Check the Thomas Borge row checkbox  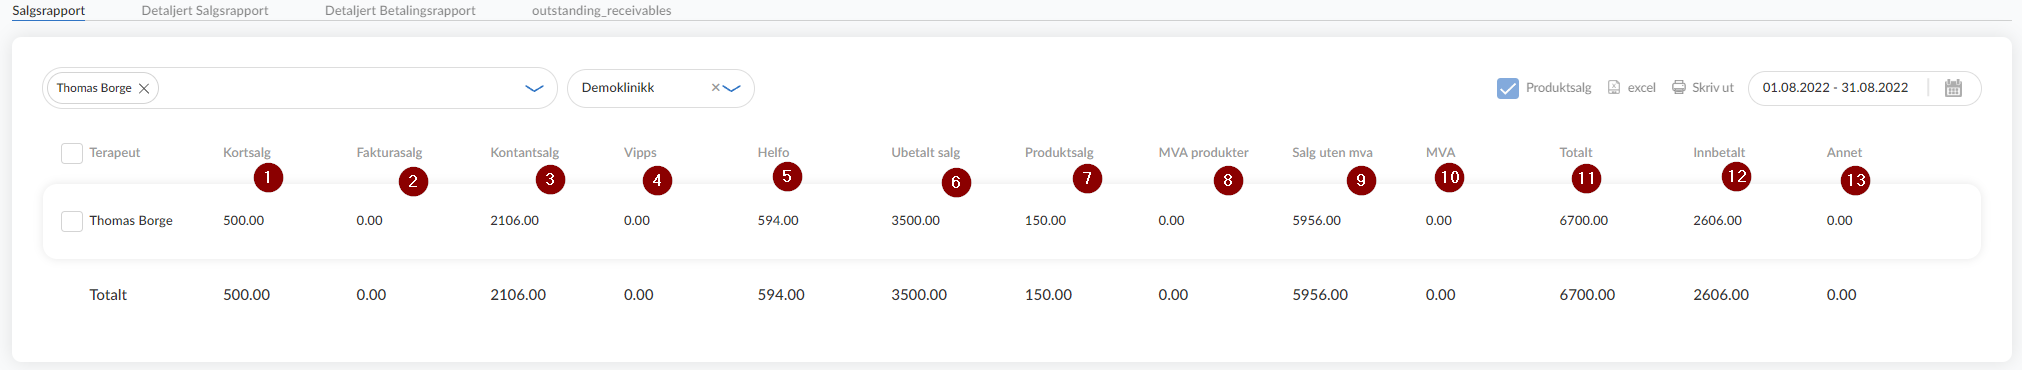72,221
